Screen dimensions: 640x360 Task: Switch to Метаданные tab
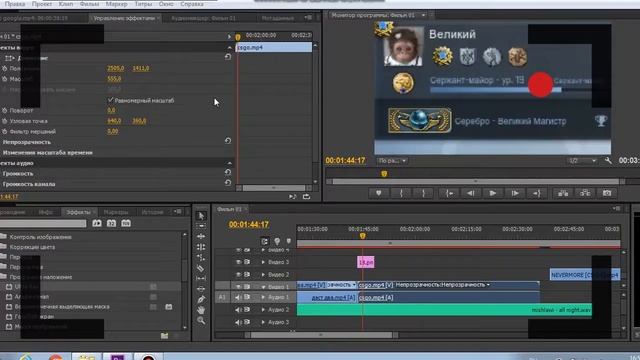[278, 18]
